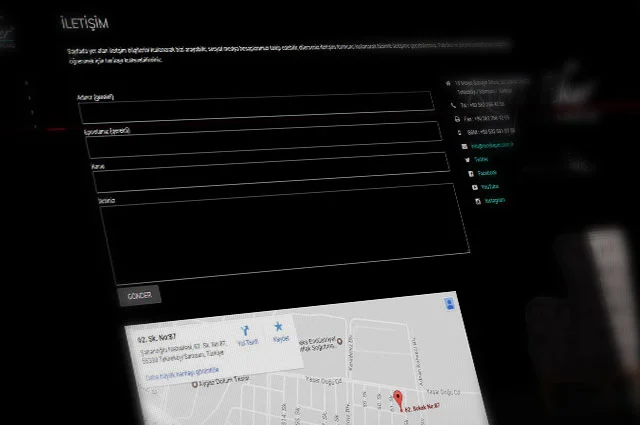The width and height of the screenshot is (640, 425).
Task: Click the Soğutma place marker on map
Action: 340,341
